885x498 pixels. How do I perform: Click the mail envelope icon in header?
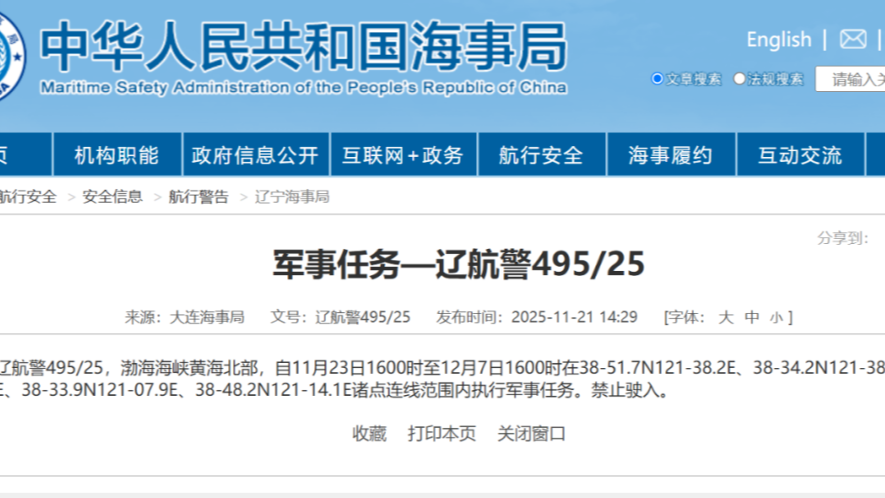click(853, 40)
